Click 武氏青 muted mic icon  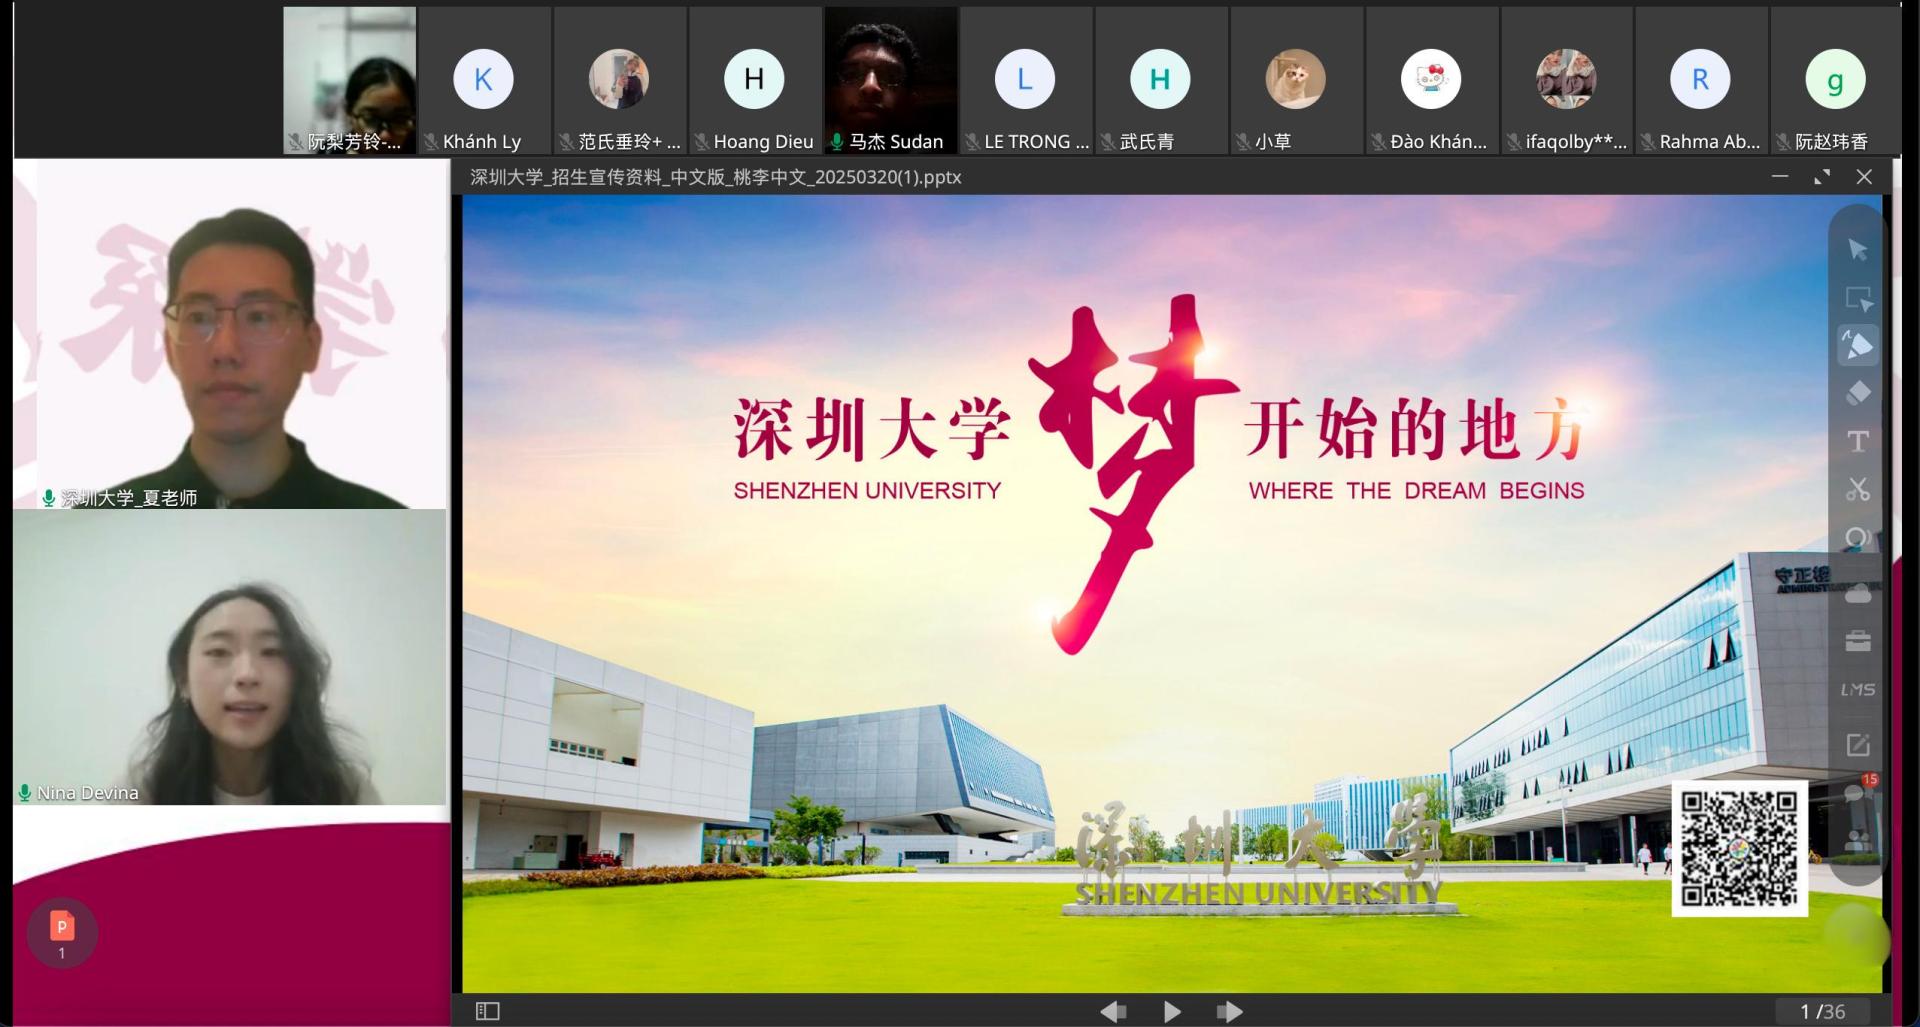(1108, 142)
